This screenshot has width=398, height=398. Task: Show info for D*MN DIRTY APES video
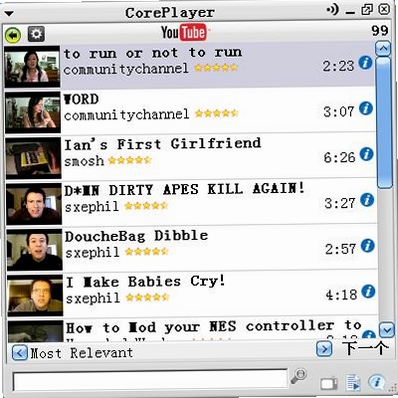367,200
